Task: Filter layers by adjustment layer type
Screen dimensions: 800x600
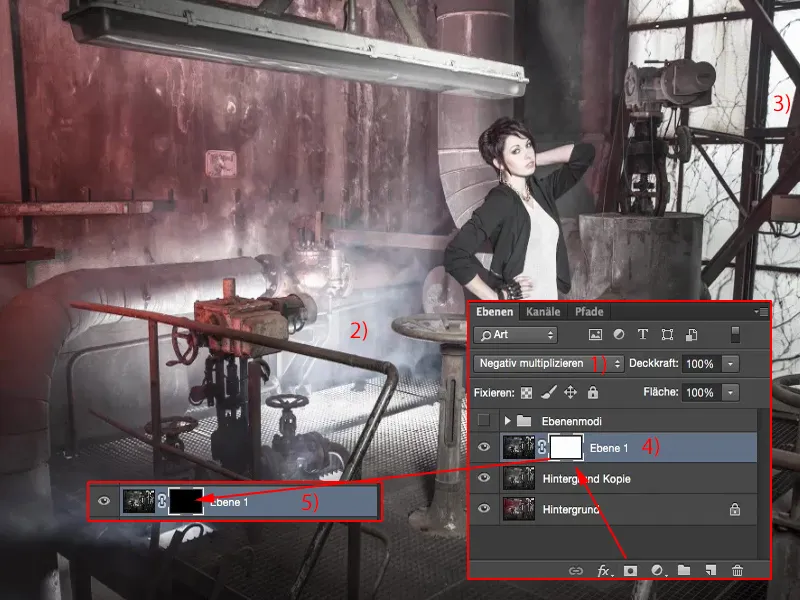Action: click(x=619, y=335)
